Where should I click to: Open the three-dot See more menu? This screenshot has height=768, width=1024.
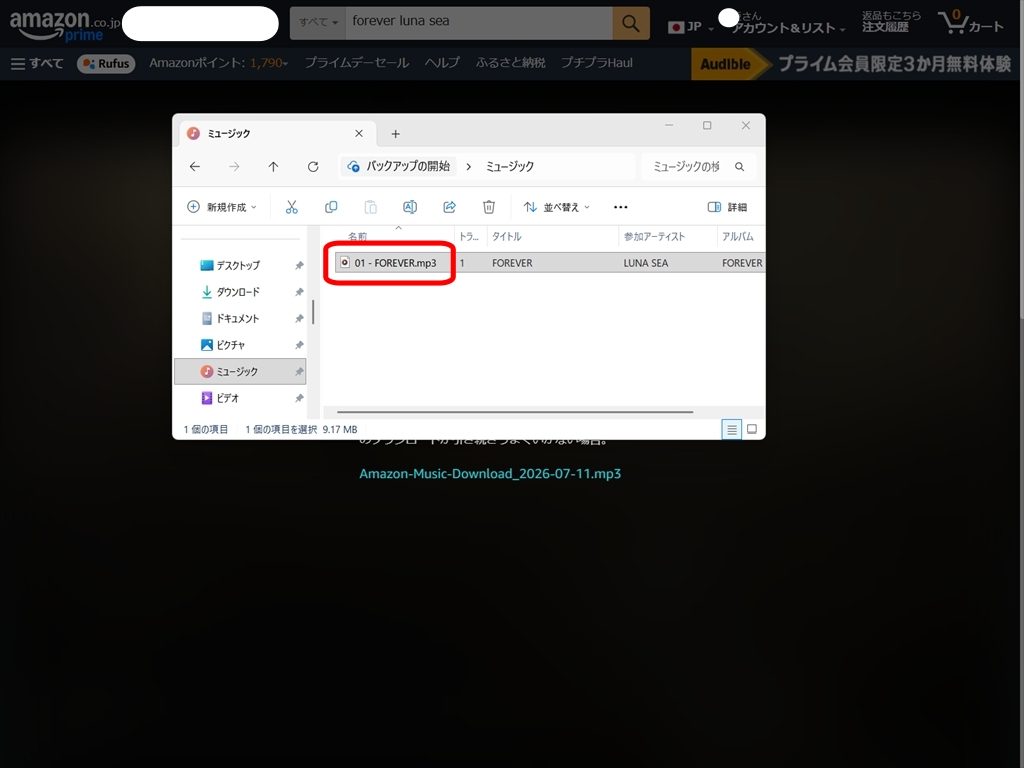620,207
